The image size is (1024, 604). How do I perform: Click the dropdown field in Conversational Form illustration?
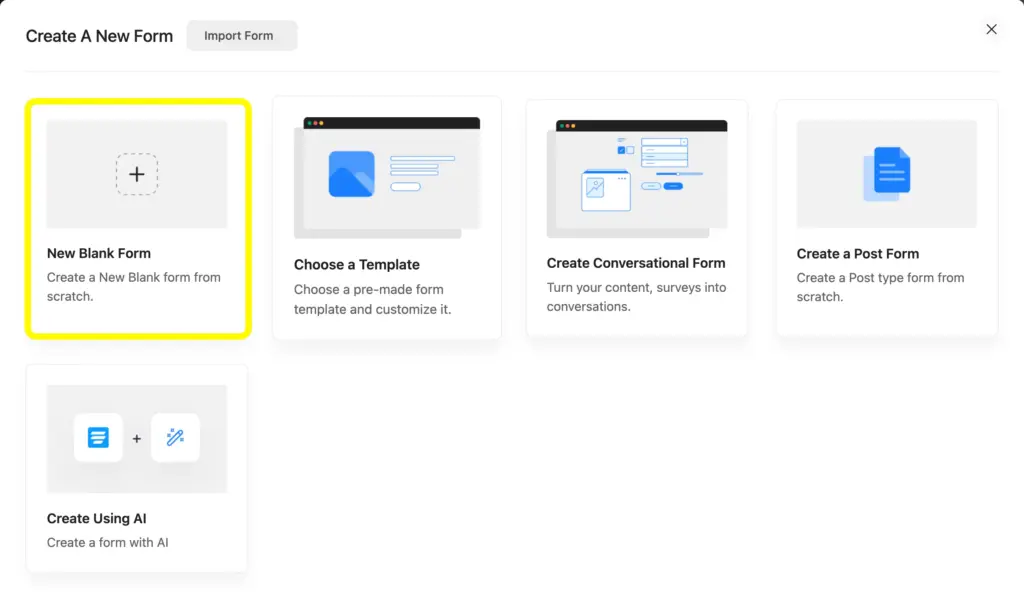coord(664,143)
